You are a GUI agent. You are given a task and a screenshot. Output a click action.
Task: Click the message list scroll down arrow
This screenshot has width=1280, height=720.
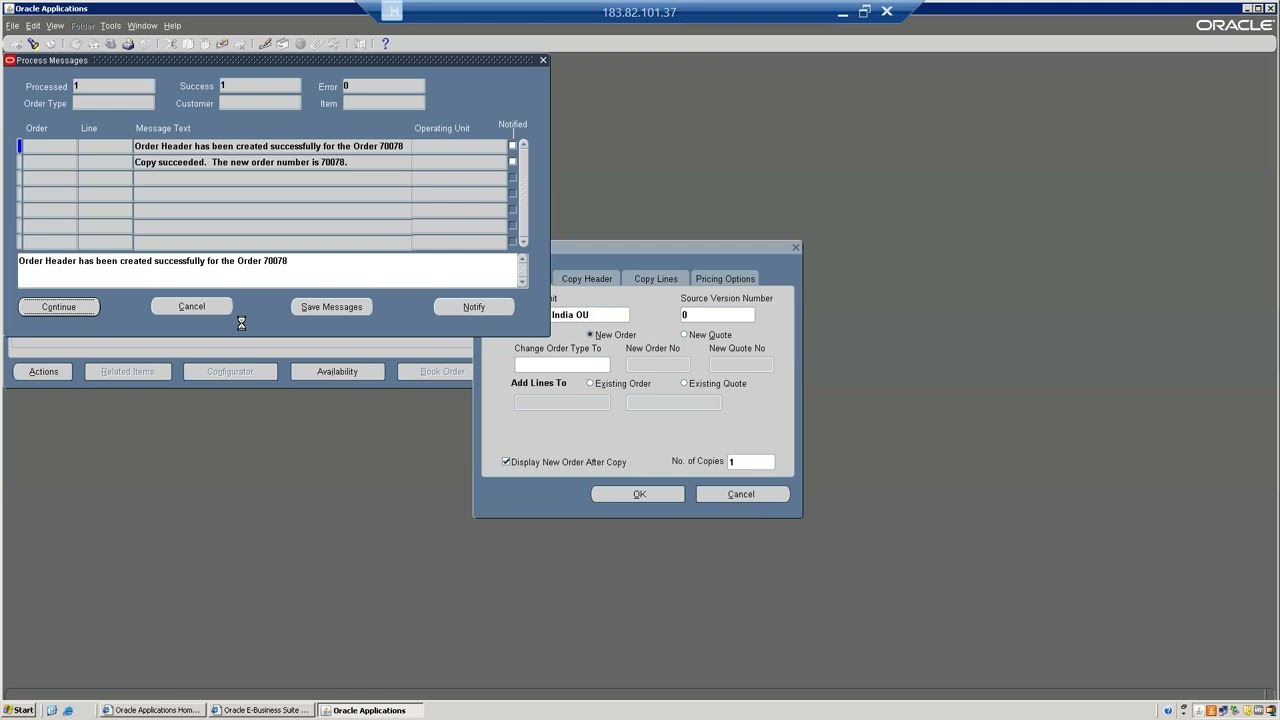(523, 242)
